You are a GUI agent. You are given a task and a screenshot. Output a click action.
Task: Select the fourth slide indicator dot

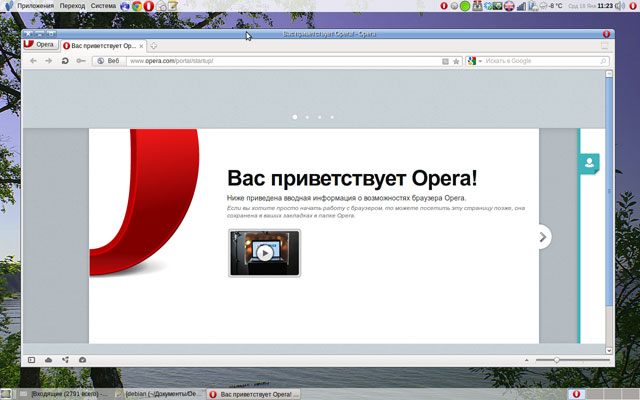pos(332,117)
